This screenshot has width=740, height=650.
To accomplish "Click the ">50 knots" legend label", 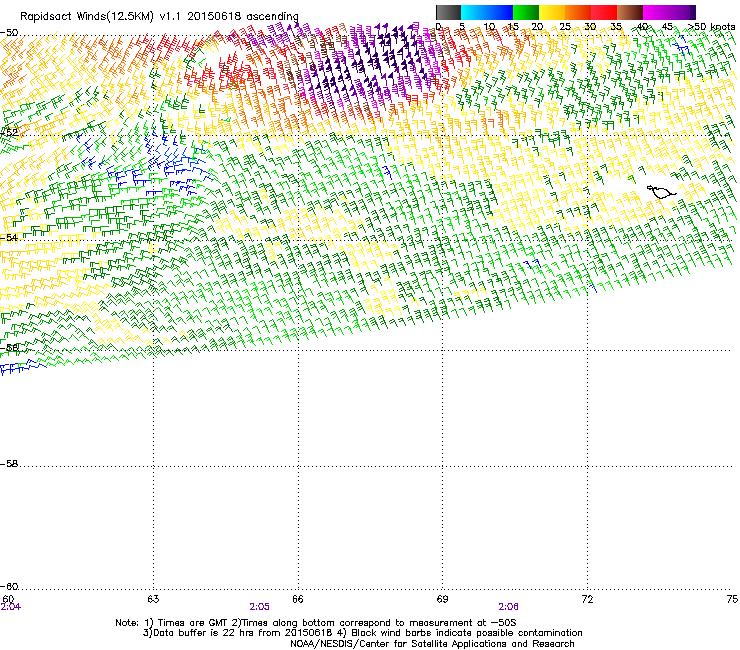I will (711, 27).
